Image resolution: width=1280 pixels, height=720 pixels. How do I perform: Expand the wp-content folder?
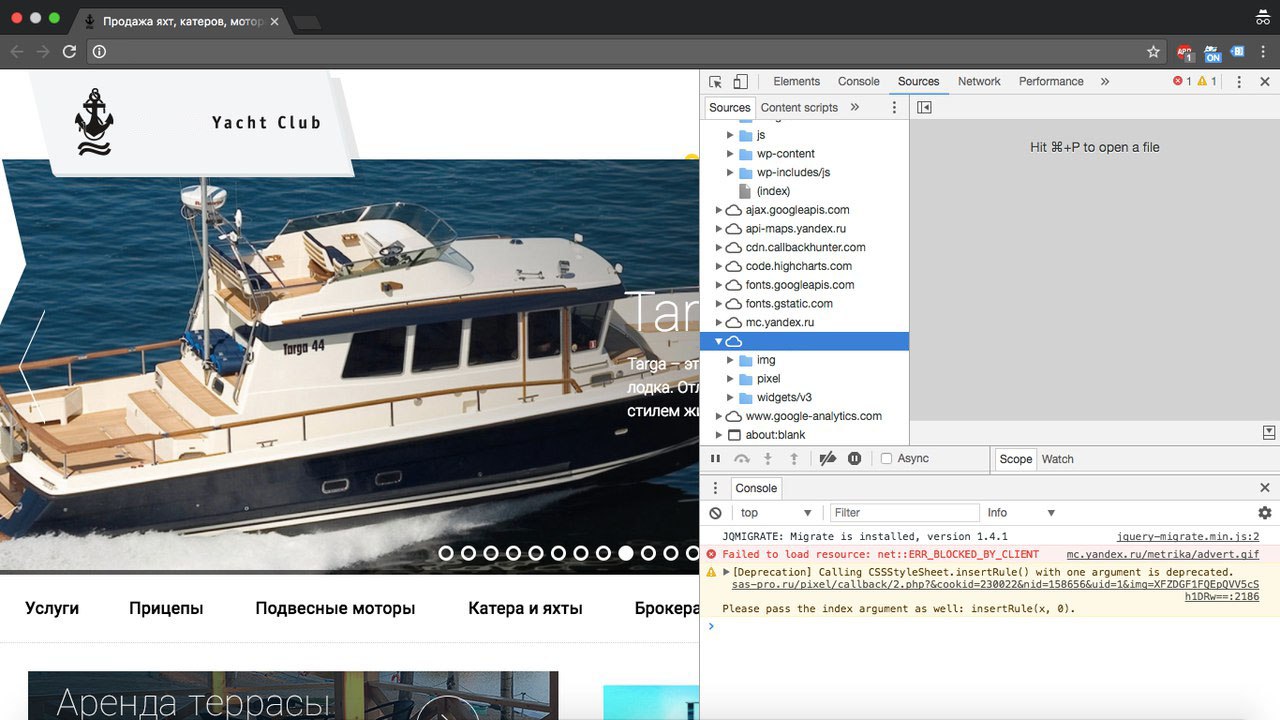730,154
